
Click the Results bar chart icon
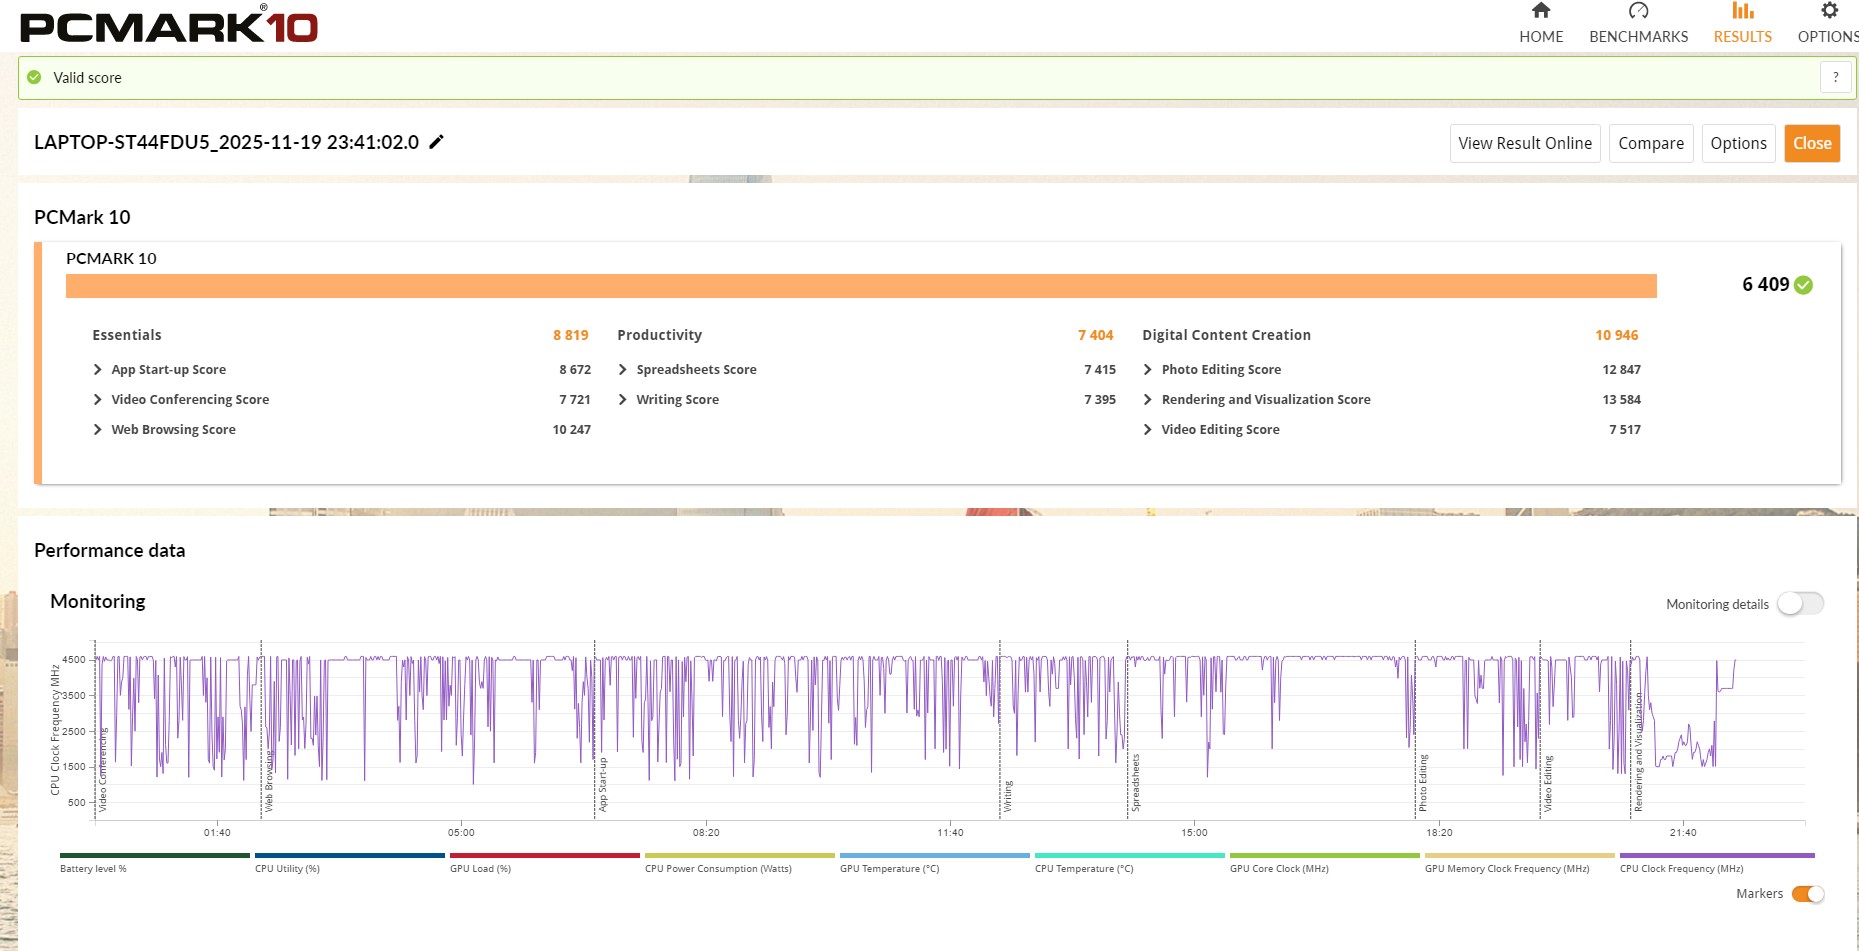coord(1742,11)
